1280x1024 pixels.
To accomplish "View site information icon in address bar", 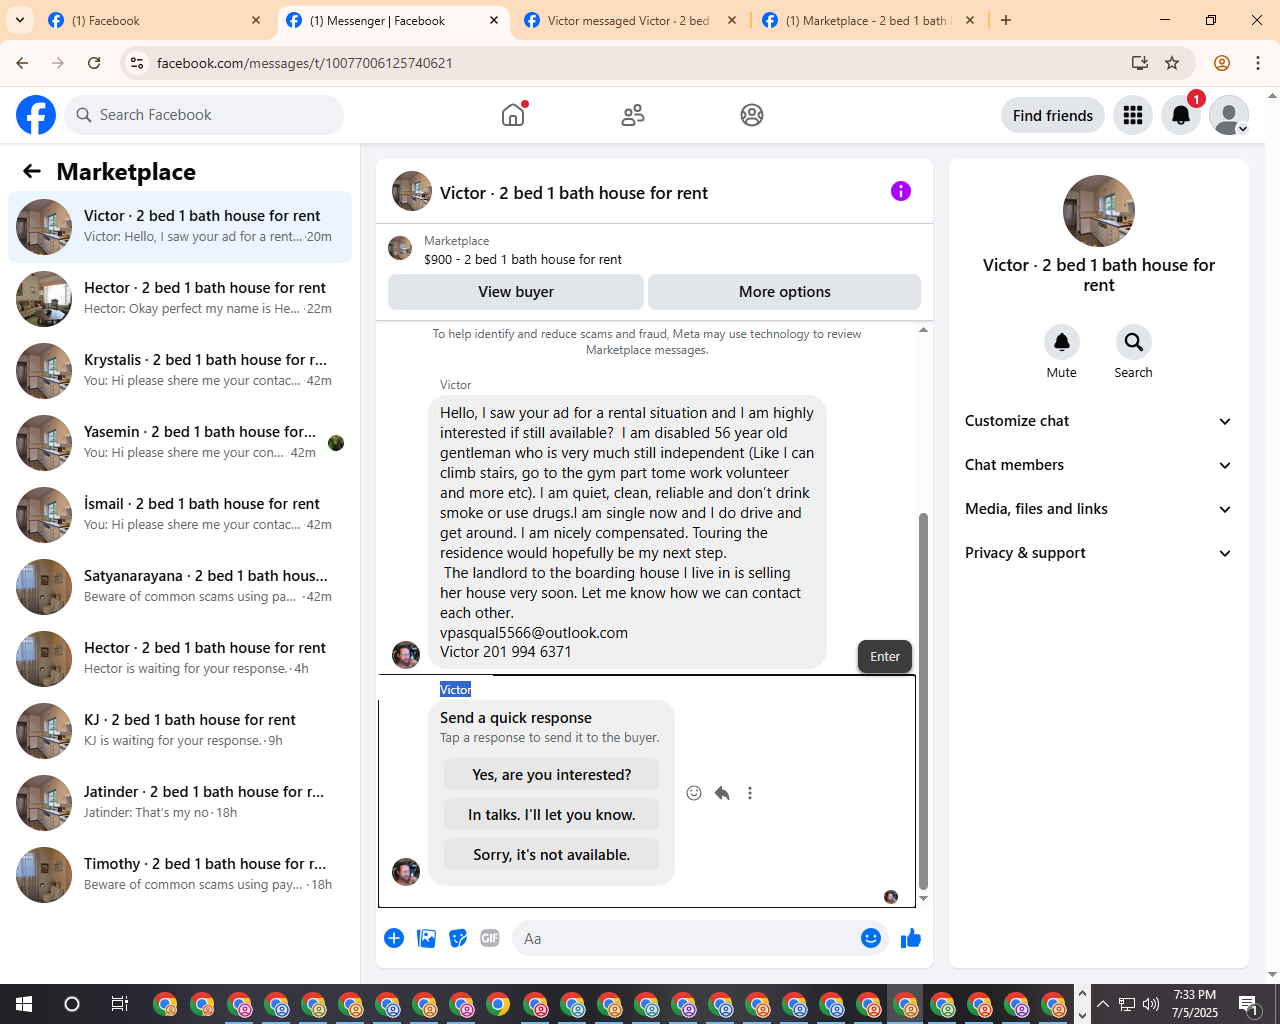I will pyautogui.click(x=138, y=63).
